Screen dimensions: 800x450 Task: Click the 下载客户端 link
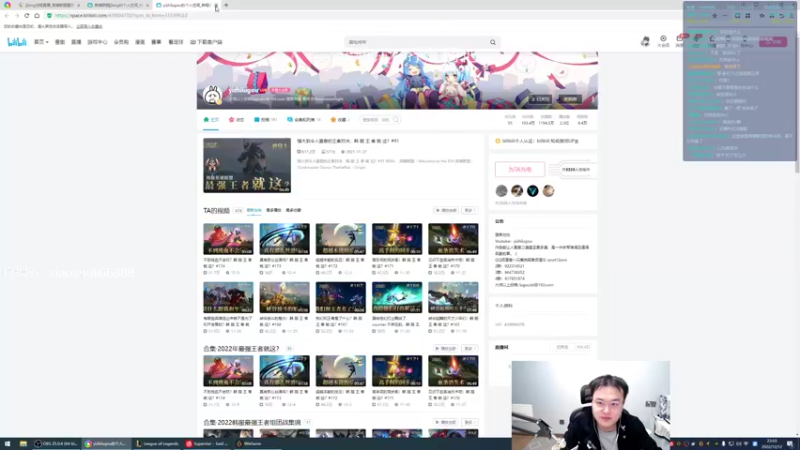(x=206, y=42)
